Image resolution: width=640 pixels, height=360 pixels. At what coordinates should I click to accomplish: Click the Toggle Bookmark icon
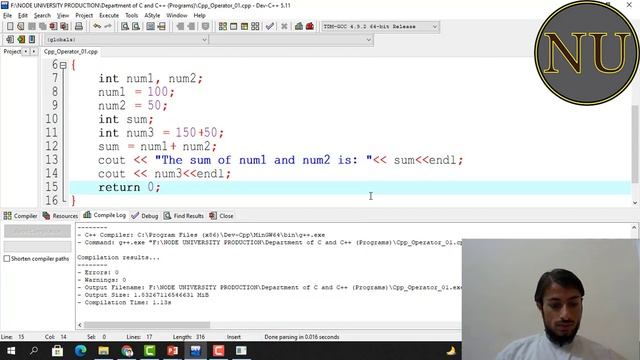[21, 40]
